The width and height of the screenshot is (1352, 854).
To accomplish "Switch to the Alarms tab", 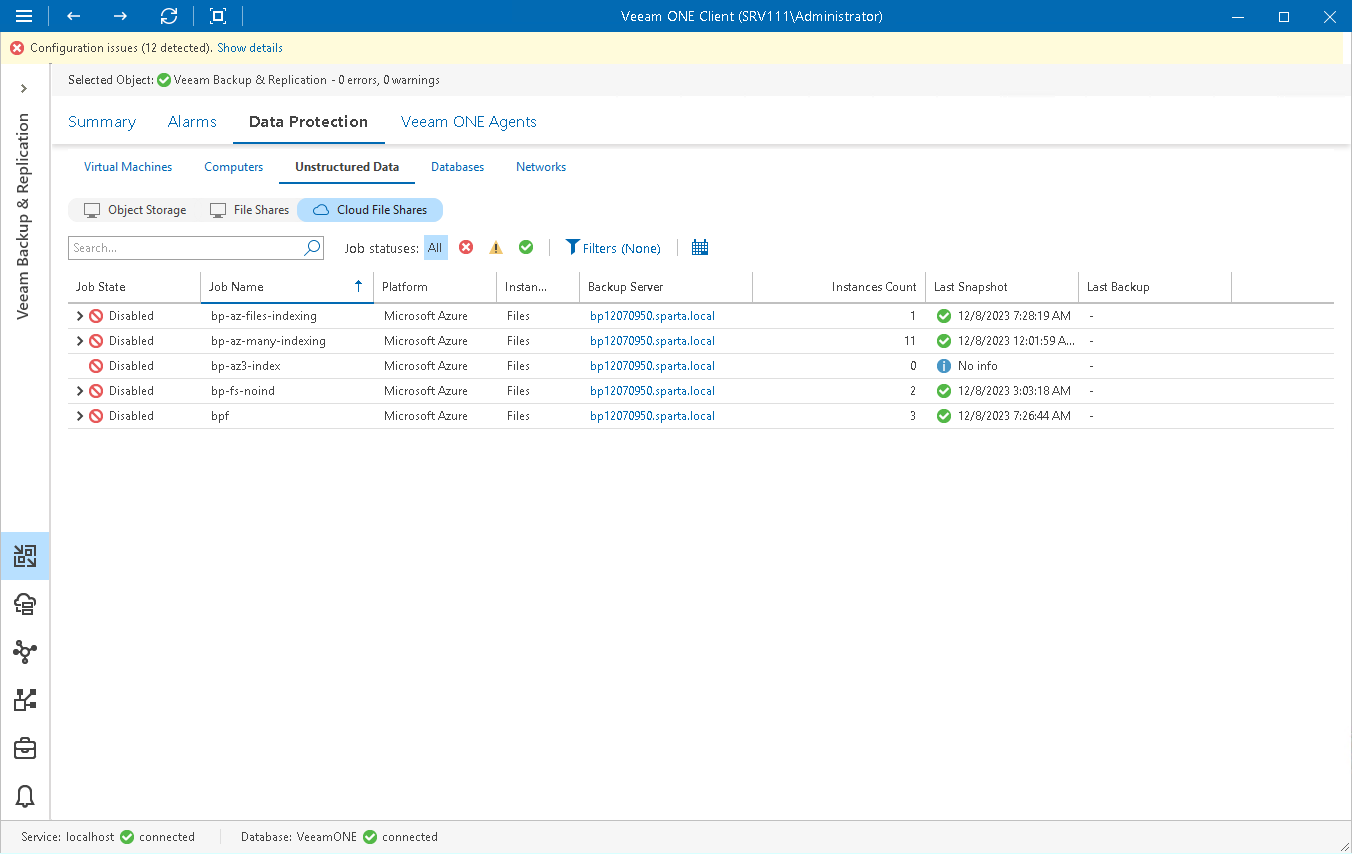I will coord(192,122).
